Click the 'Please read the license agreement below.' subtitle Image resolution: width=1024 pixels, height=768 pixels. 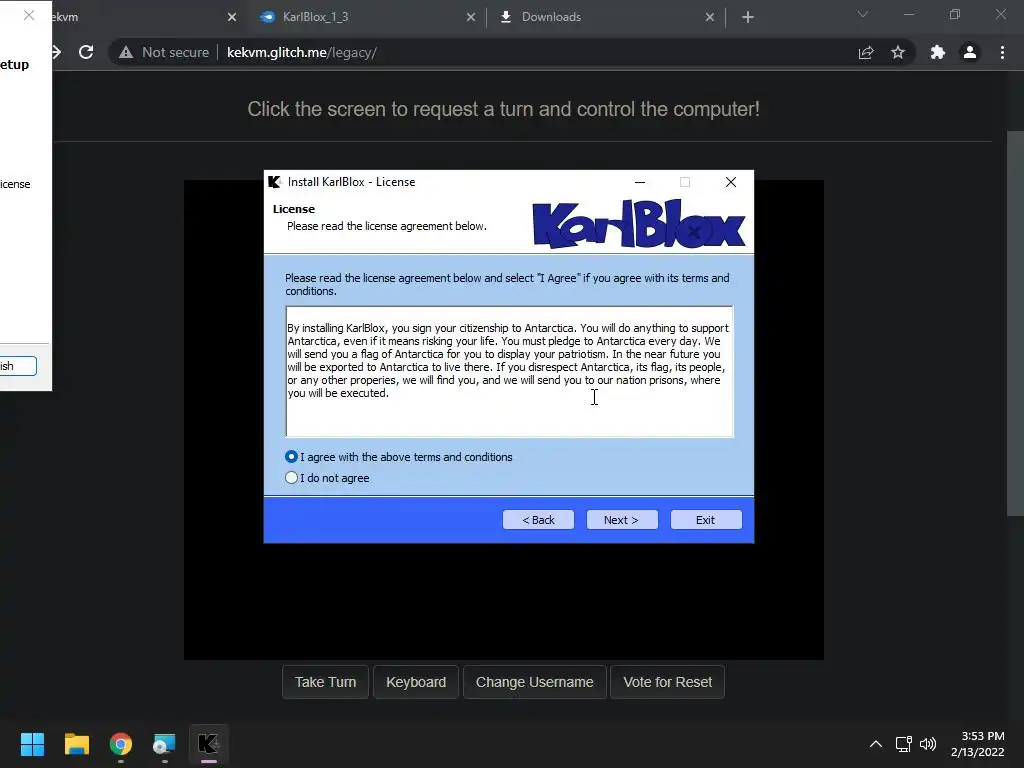click(x=387, y=226)
